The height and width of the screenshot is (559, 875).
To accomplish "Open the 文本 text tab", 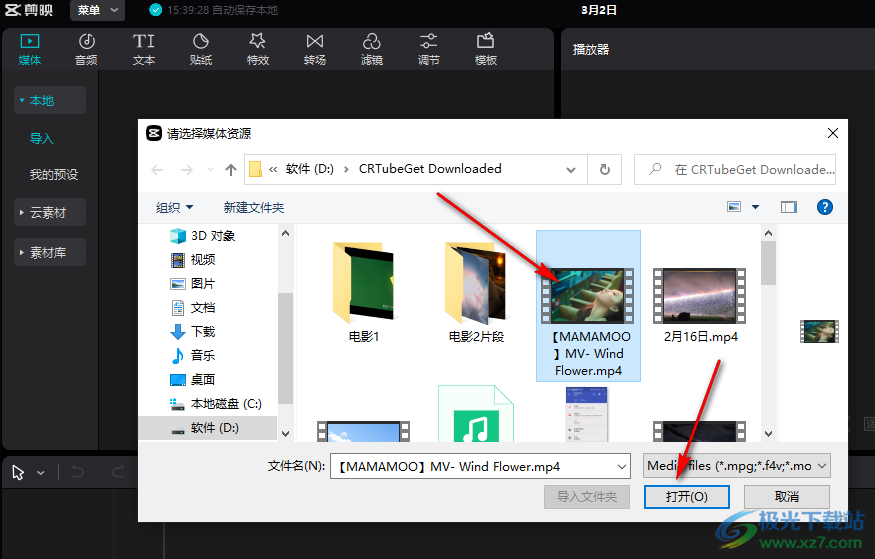I will click(x=143, y=49).
